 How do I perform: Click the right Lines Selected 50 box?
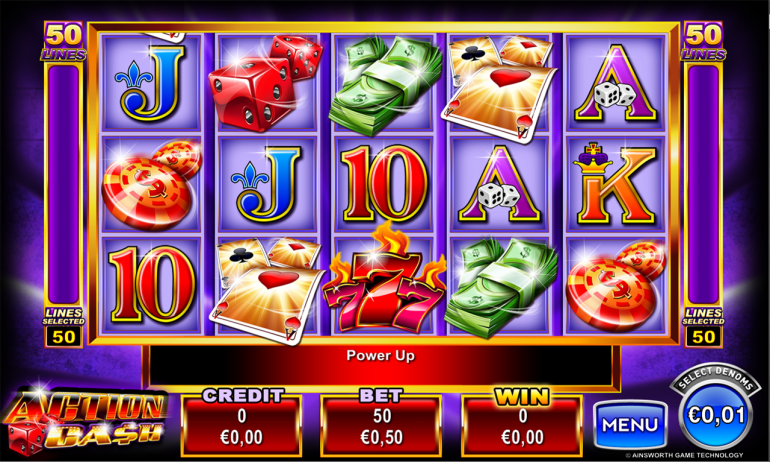pos(703,327)
